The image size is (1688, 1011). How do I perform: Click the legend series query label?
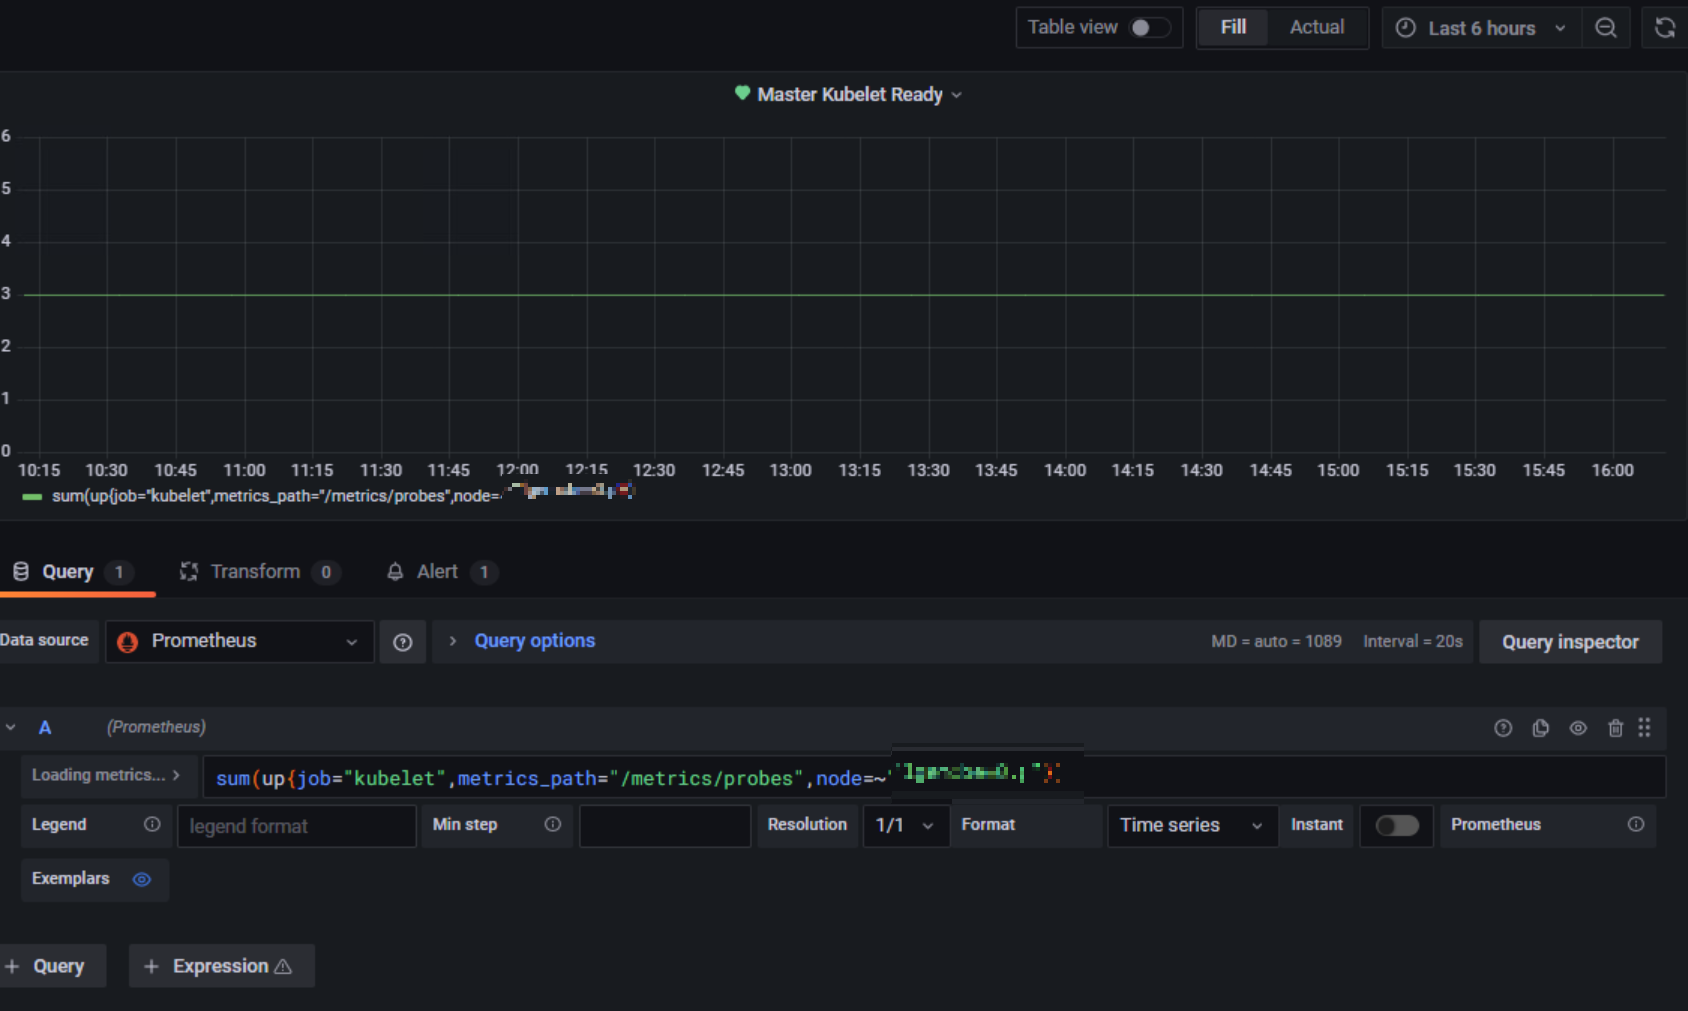tap(343, 496)
